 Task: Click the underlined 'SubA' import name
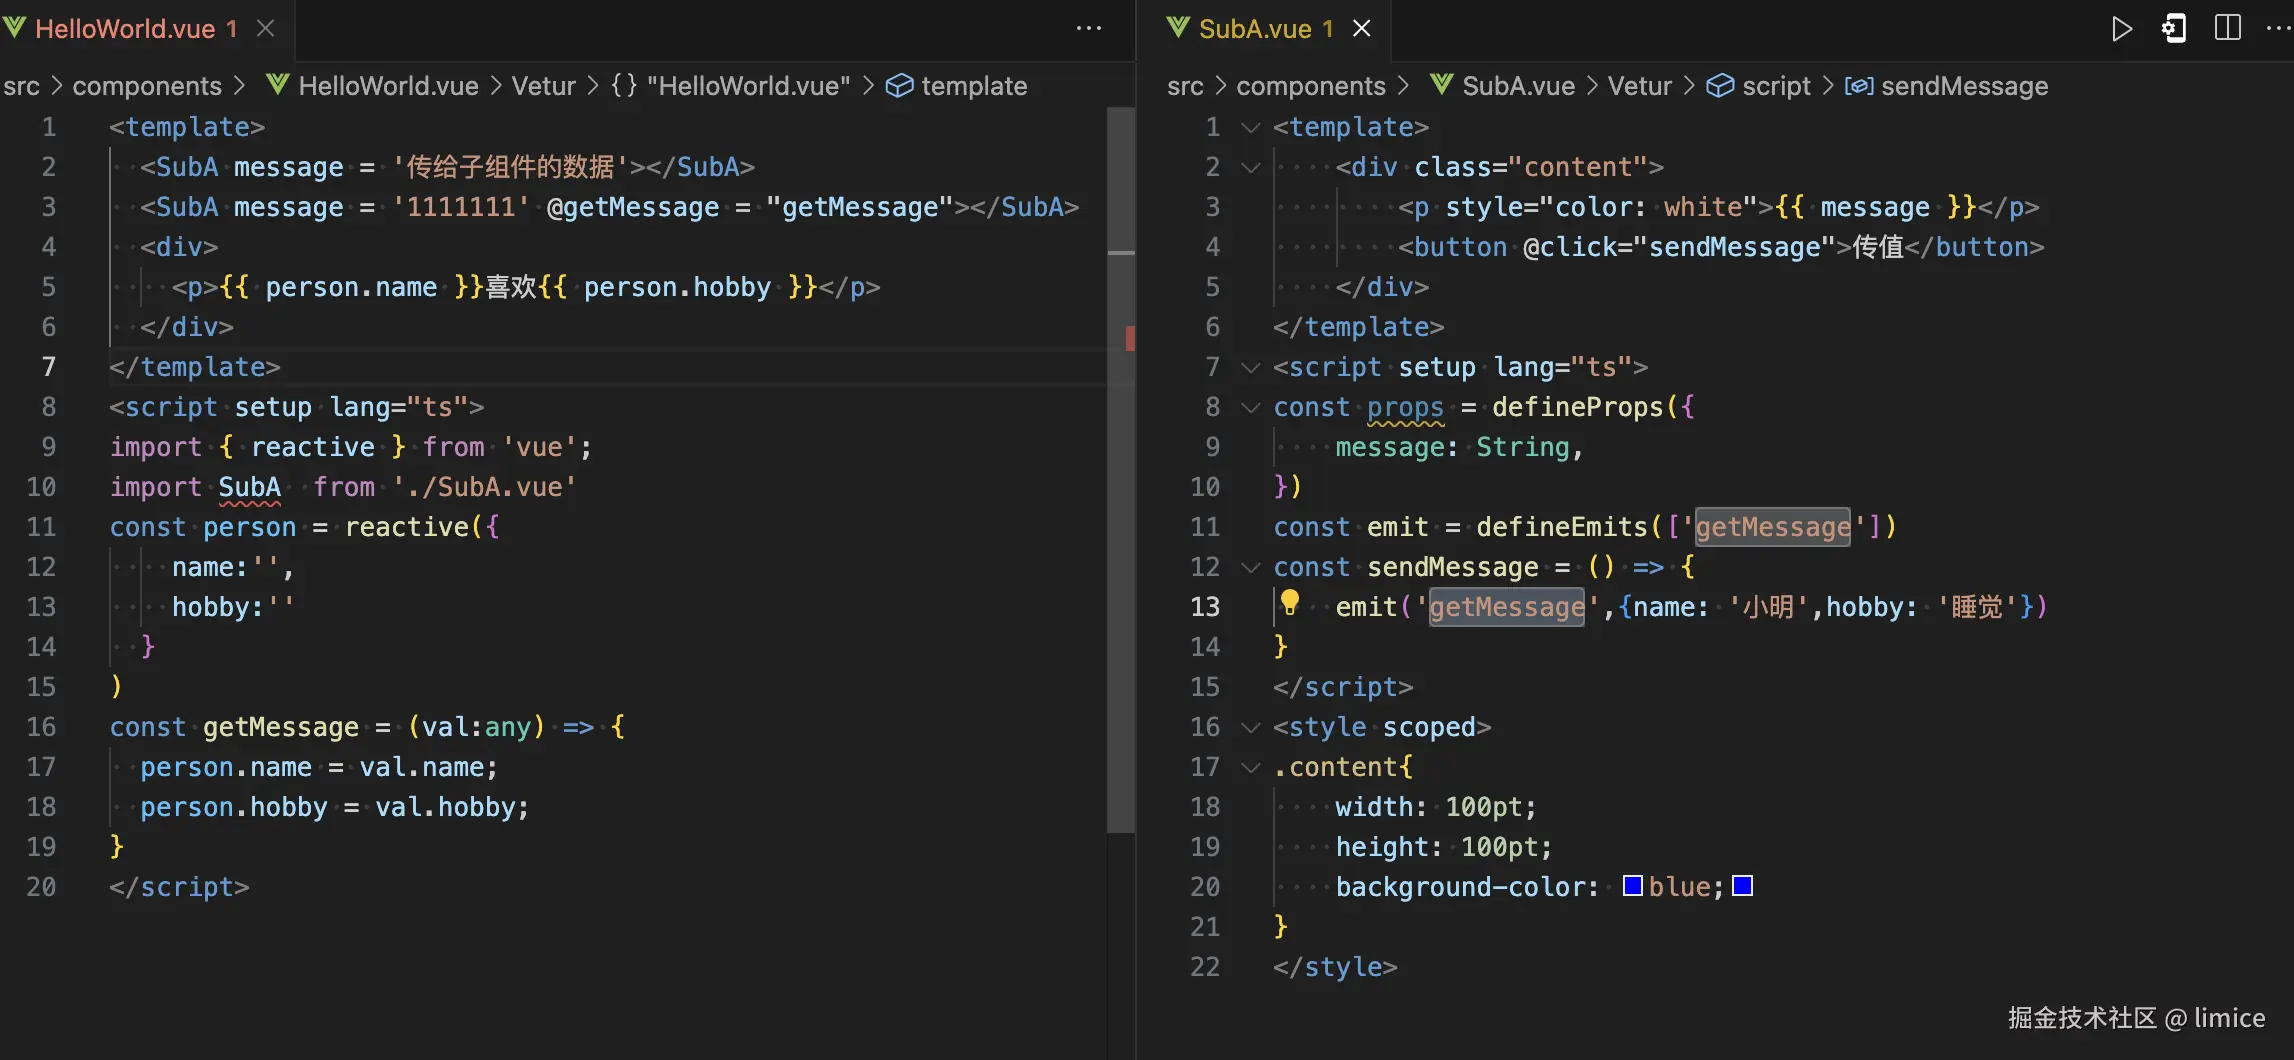point(250,487)
